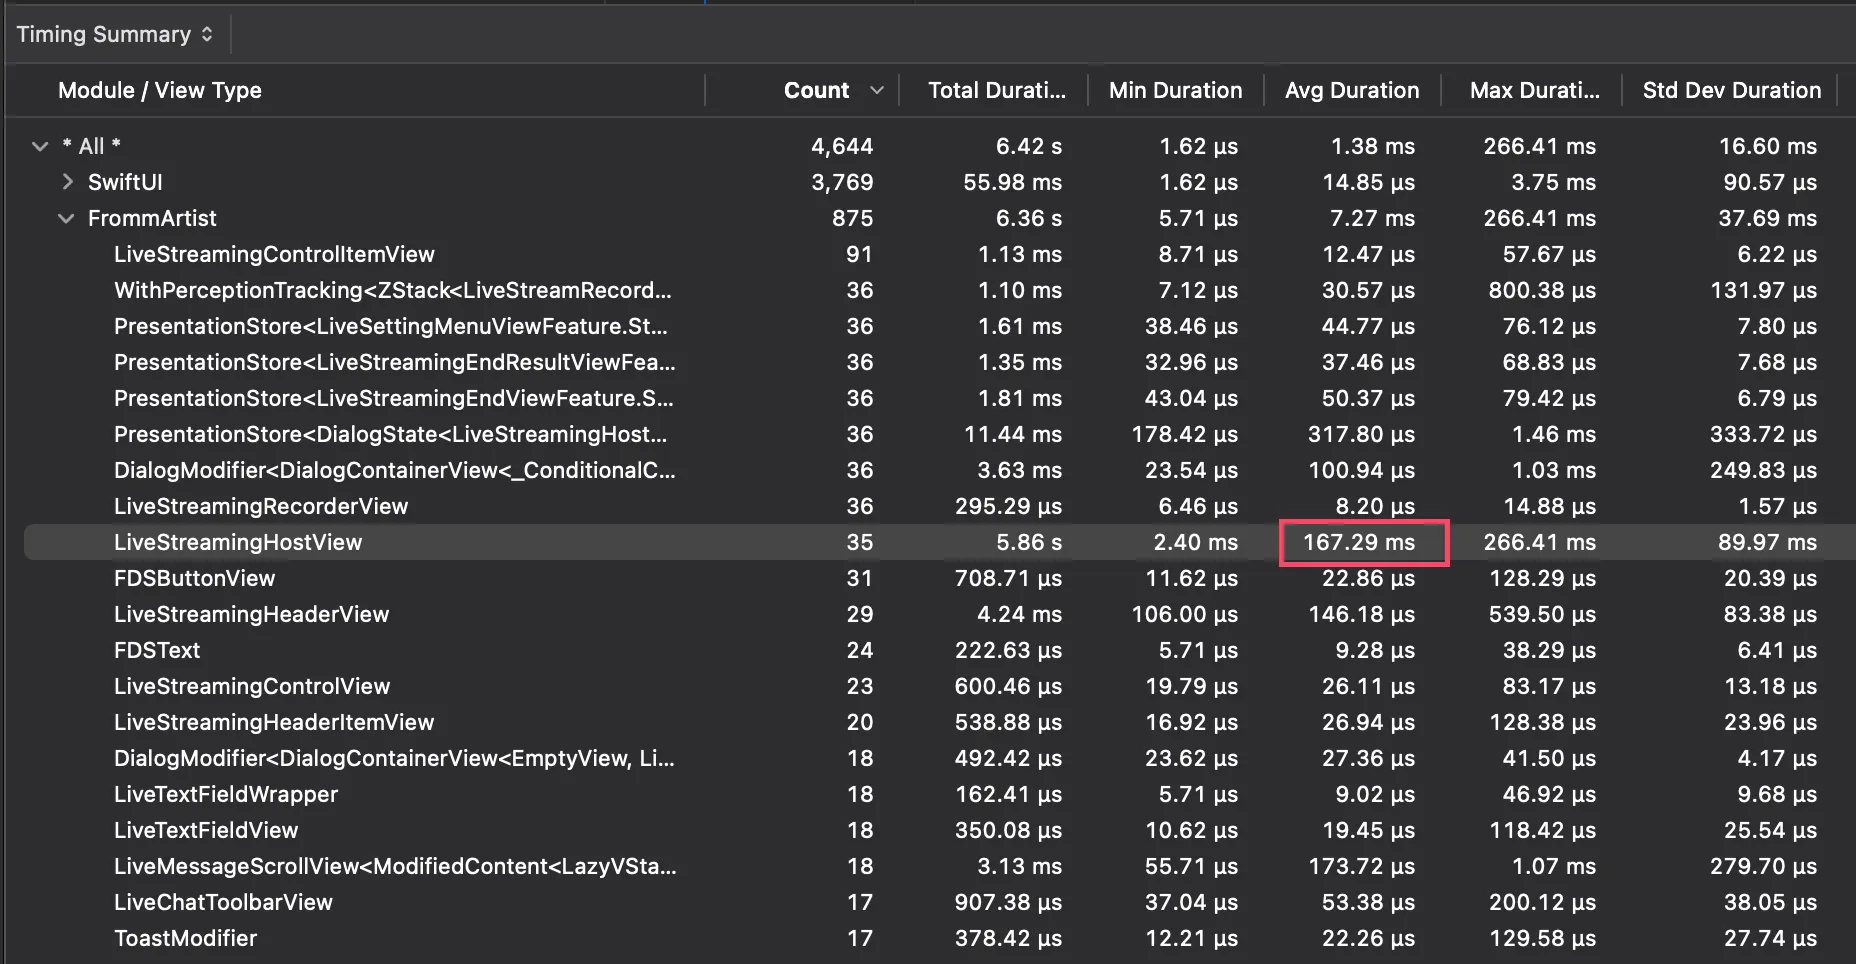Click the 7.27 ms average of FrommArtist
The height and width of the screenshot is (964, 1856).
coord(1373,218)
